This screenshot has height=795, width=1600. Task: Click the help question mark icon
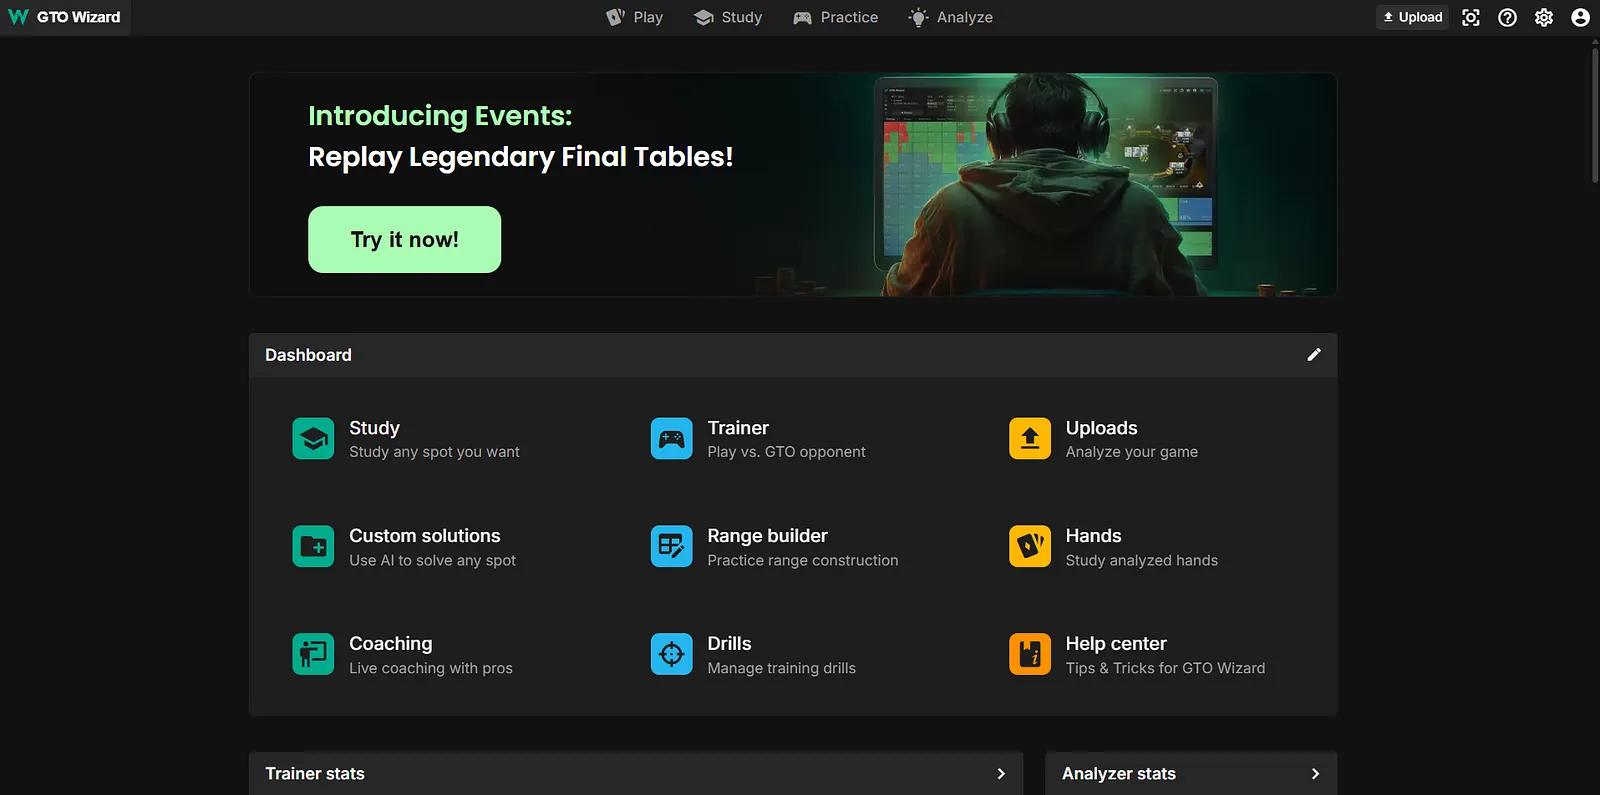1507,17
